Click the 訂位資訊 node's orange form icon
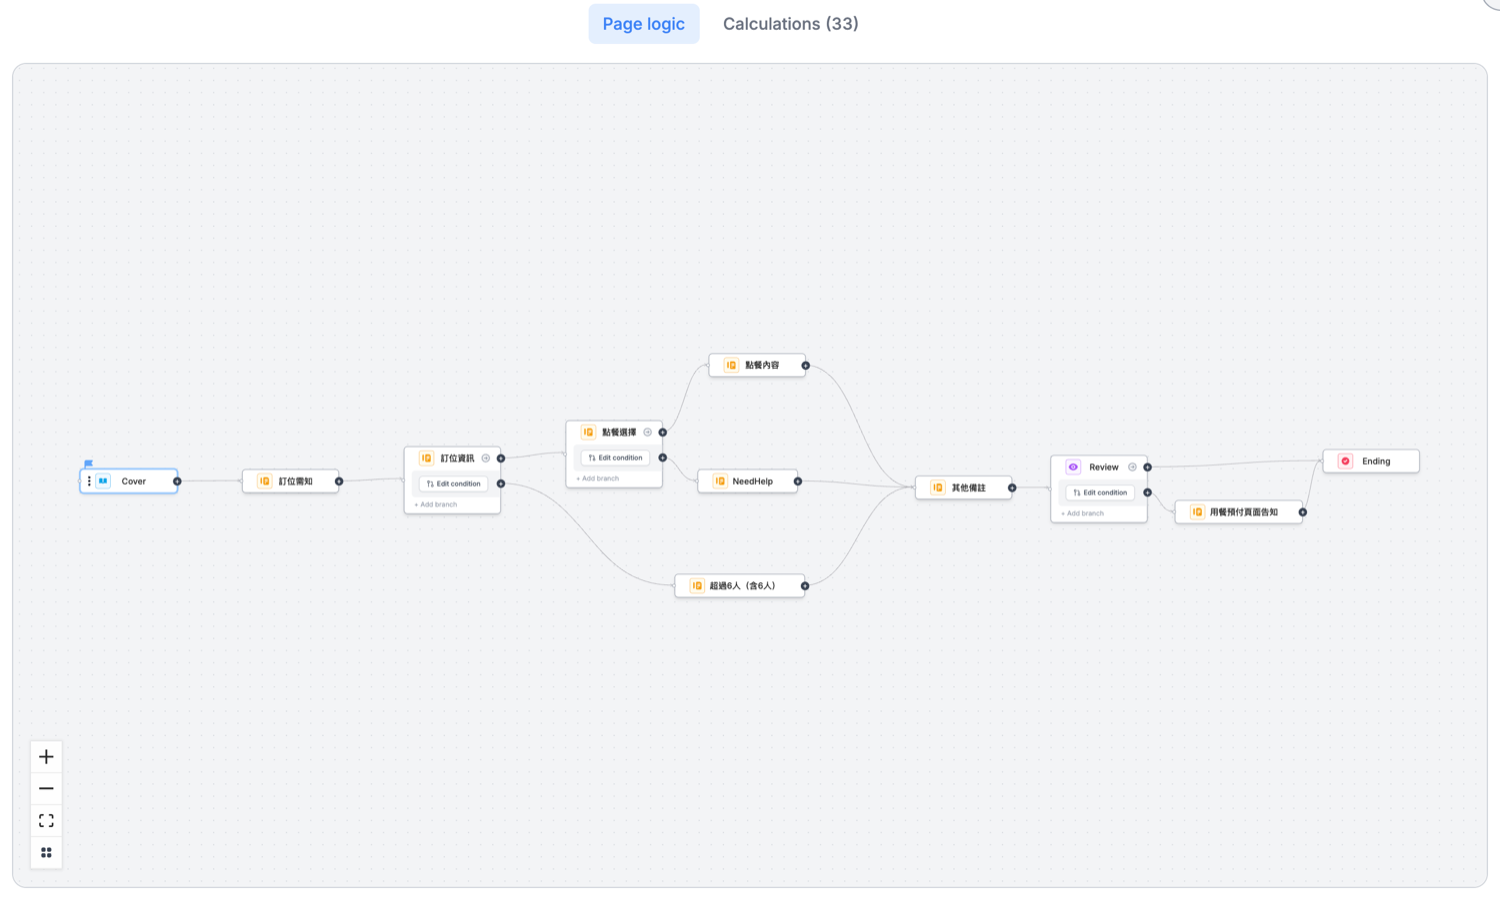Viewport: 1500px width, 900px height. point(427,458)
